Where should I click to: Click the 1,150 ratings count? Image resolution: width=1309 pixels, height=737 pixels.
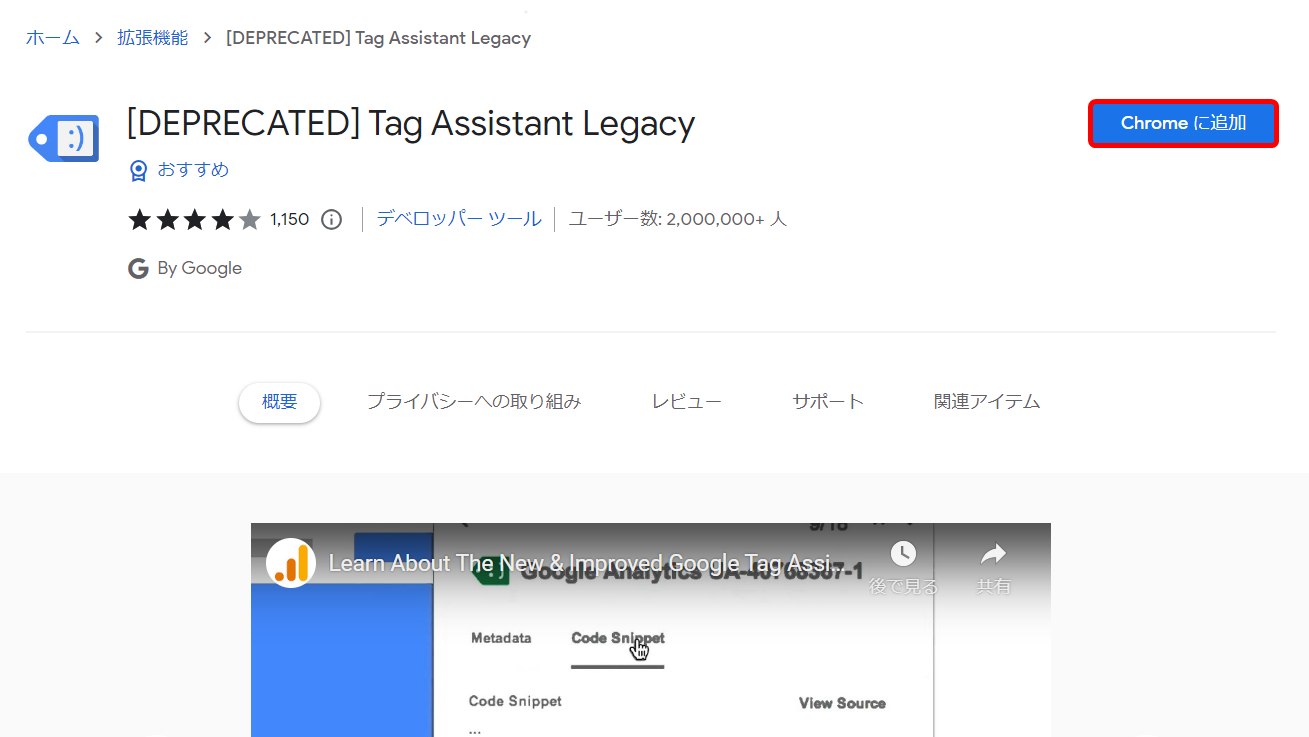click(289, 219)
